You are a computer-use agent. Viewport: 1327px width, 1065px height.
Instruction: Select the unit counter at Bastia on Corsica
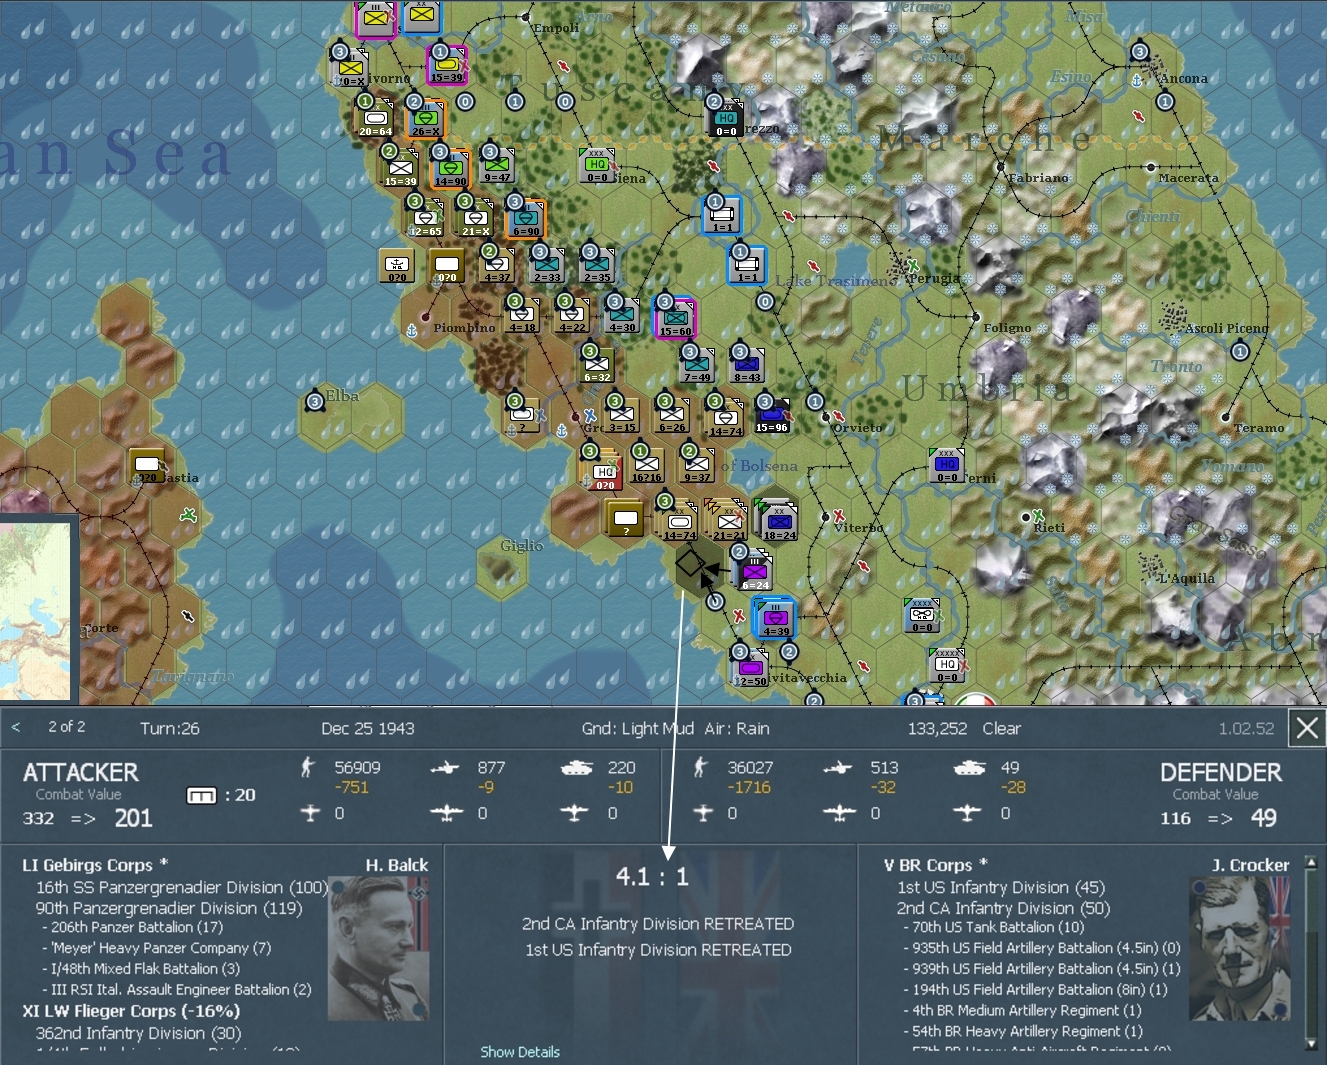(x=147, y=465)
